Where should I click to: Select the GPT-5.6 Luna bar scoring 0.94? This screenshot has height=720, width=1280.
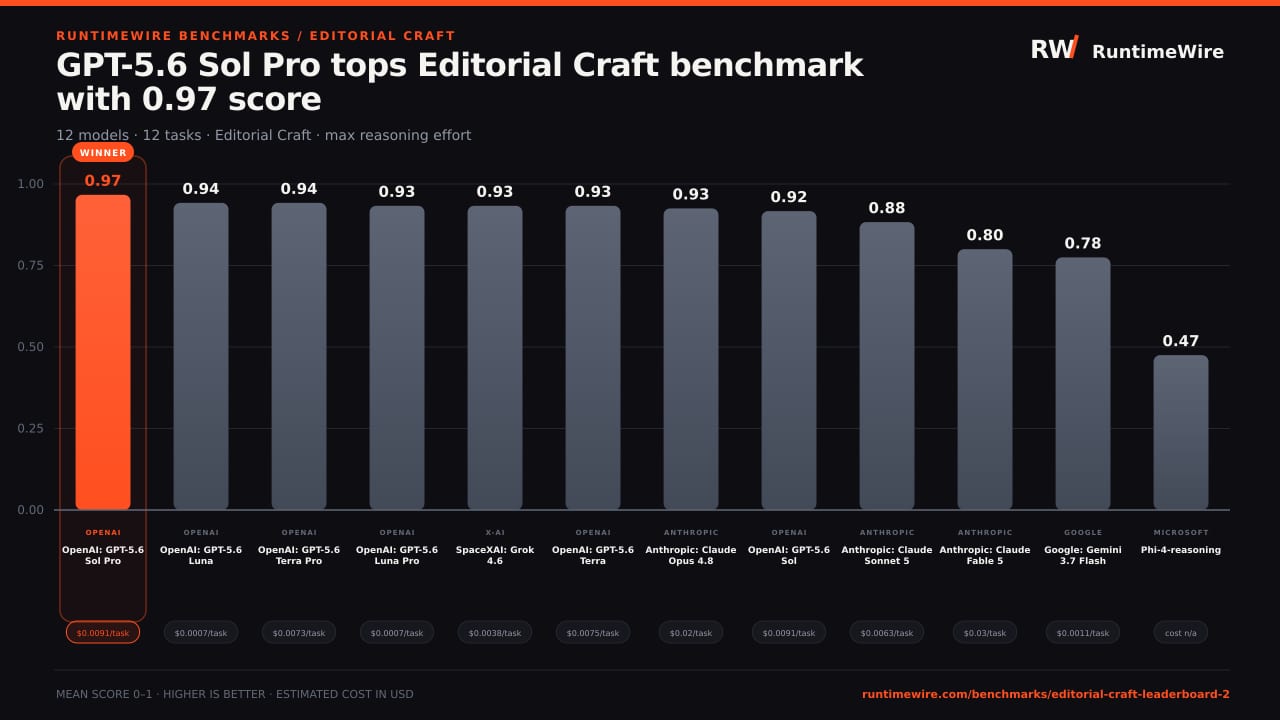click(x=201, y=357)
